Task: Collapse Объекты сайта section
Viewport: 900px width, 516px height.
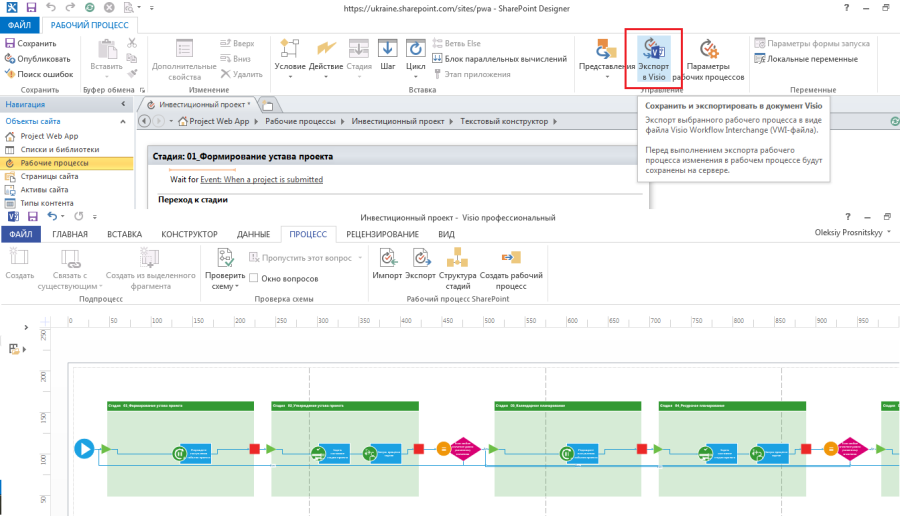Action: click(x=123, y=121)
